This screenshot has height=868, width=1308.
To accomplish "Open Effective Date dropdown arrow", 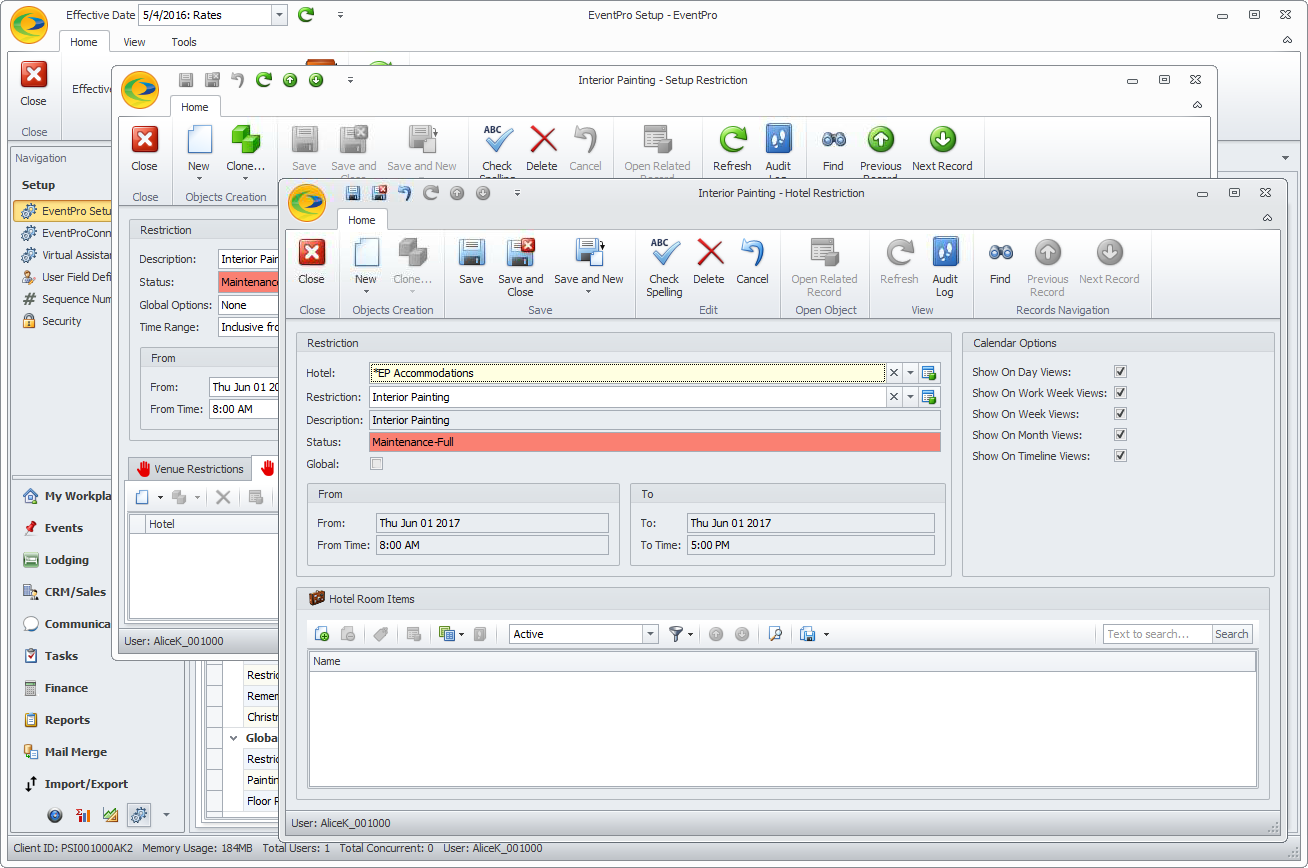I will point(279,15).
